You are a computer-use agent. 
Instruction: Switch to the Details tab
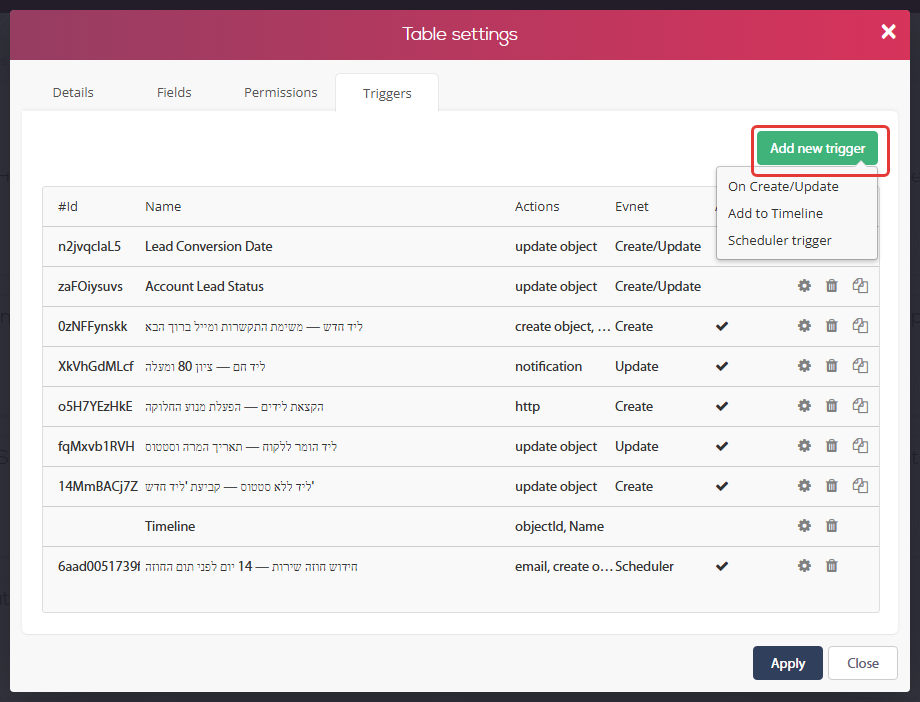coord(73,93)
